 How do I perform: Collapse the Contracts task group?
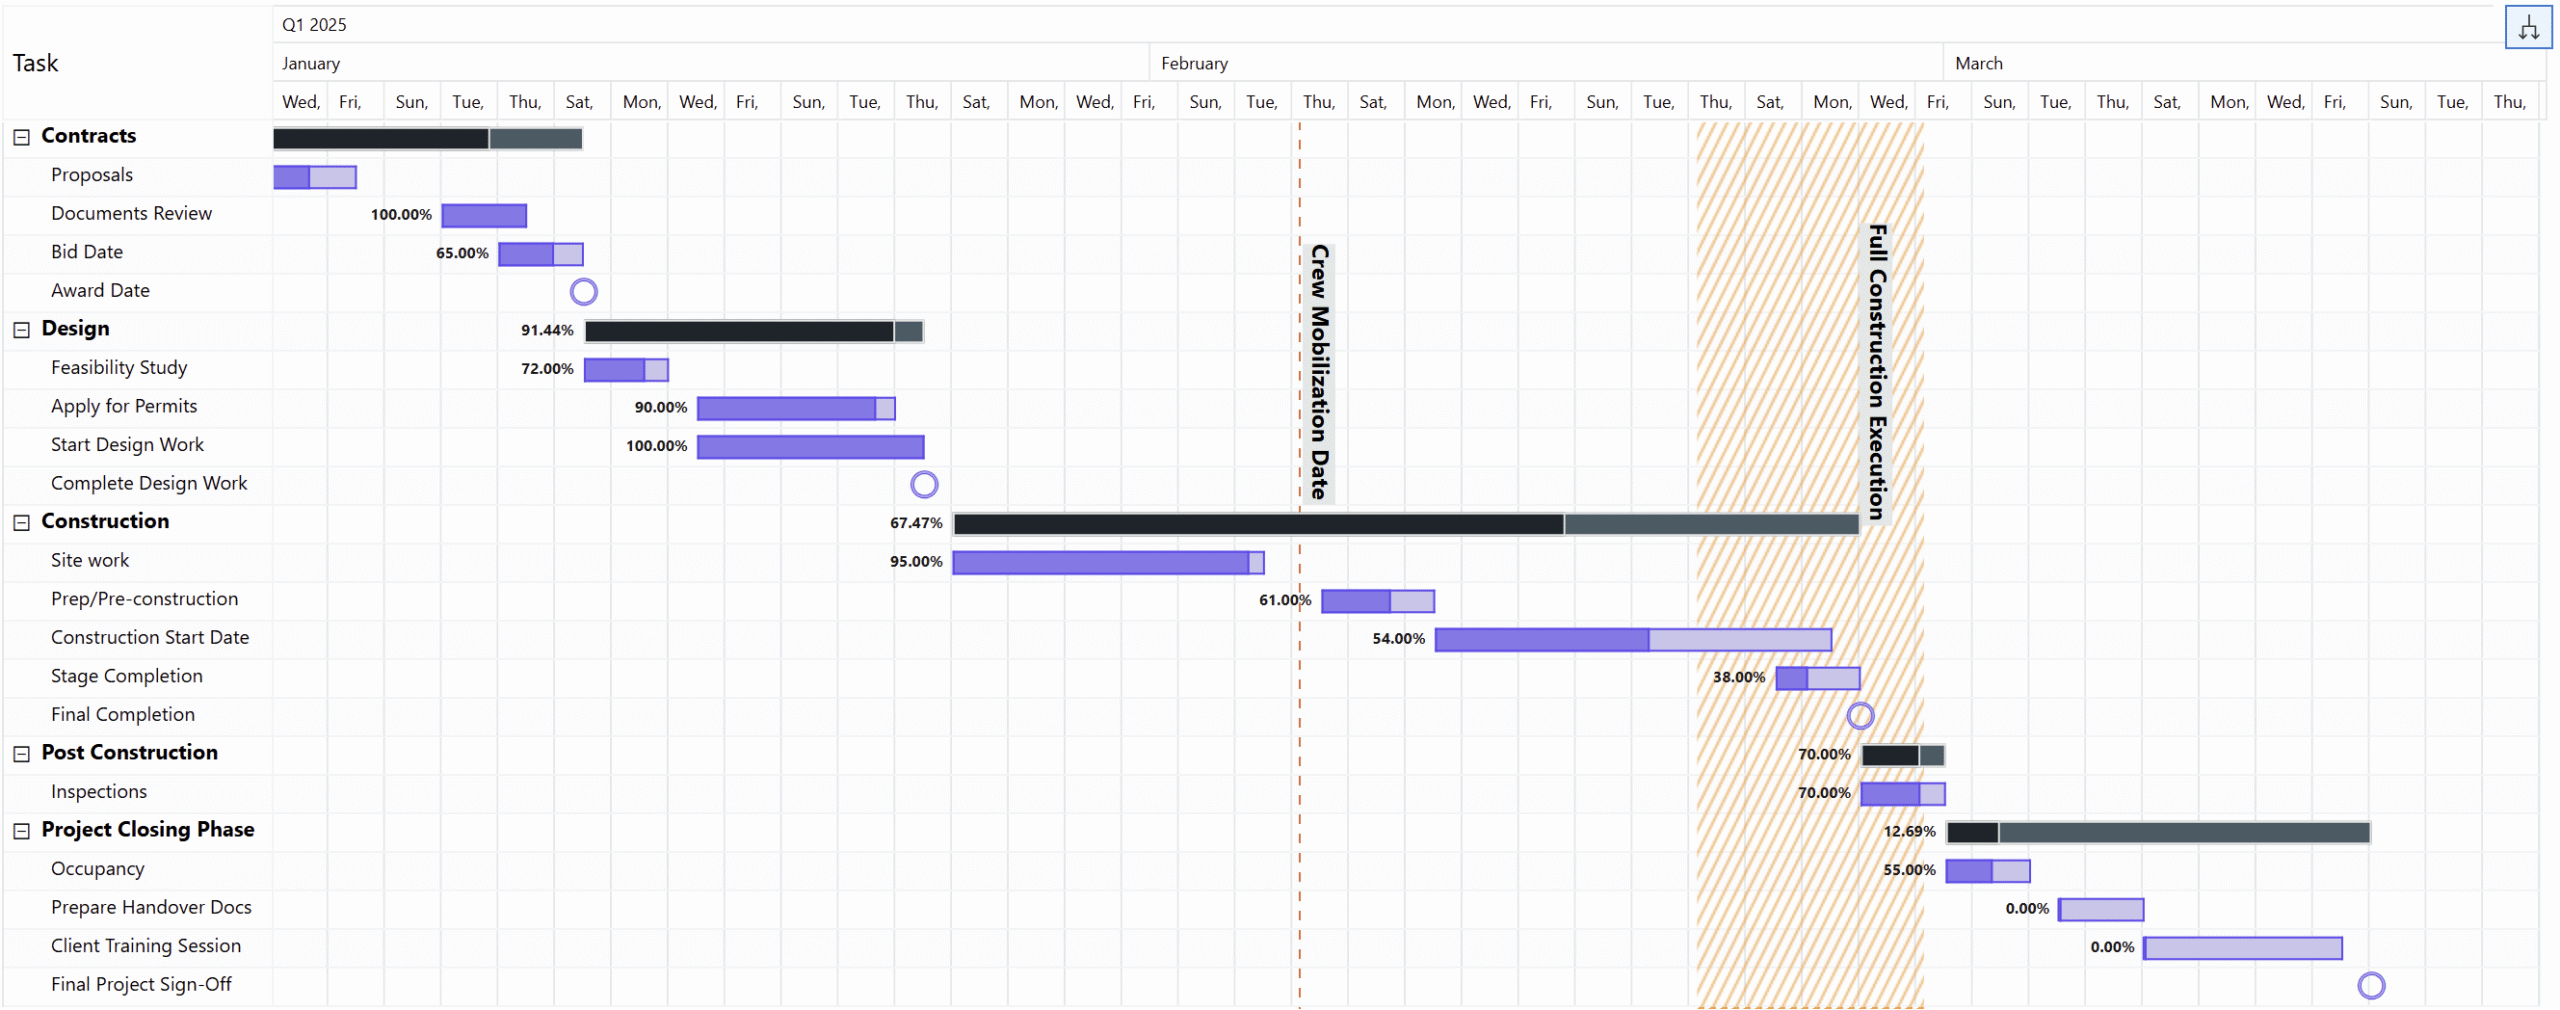(21, 137)
